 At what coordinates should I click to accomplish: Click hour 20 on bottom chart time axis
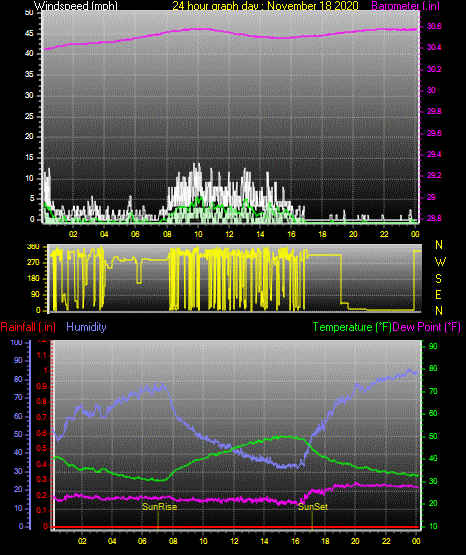point(355,541)
